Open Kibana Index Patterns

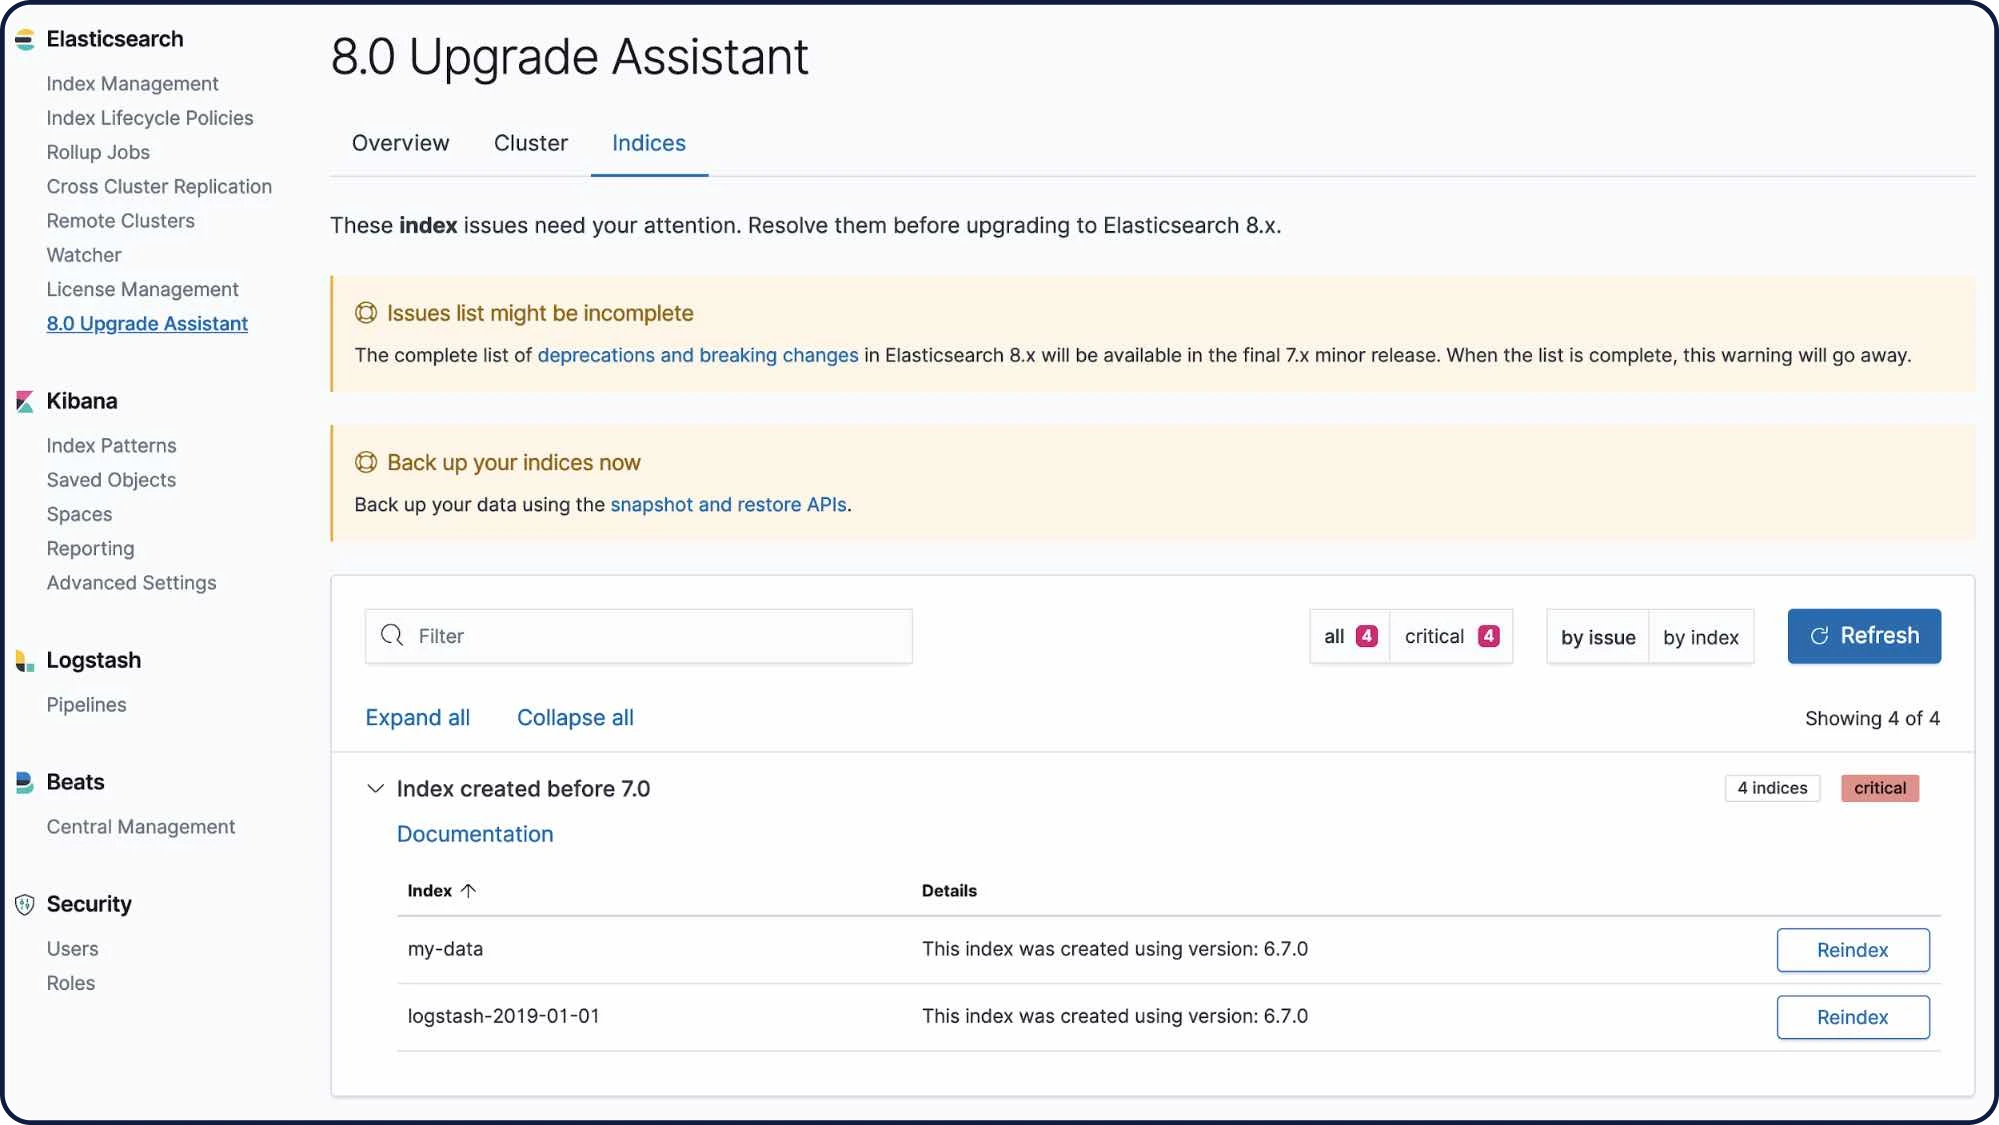pos(111,446)
